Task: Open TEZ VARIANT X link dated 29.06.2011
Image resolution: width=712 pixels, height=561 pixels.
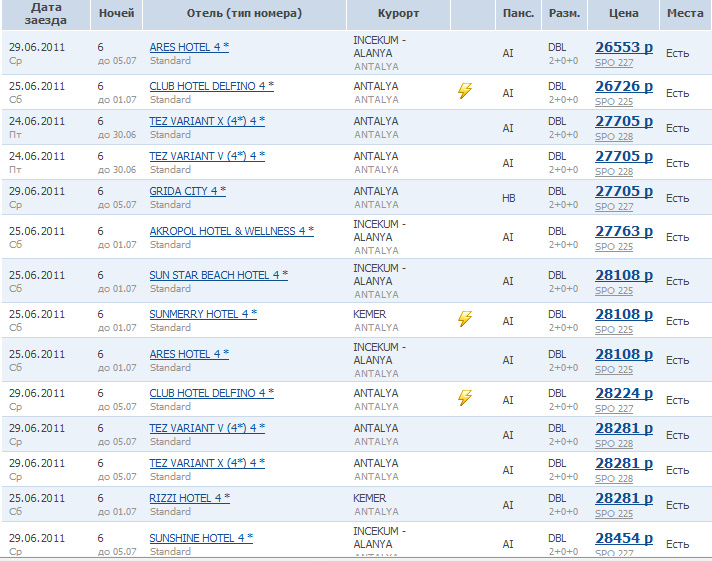Action: [x=207, y=463]
